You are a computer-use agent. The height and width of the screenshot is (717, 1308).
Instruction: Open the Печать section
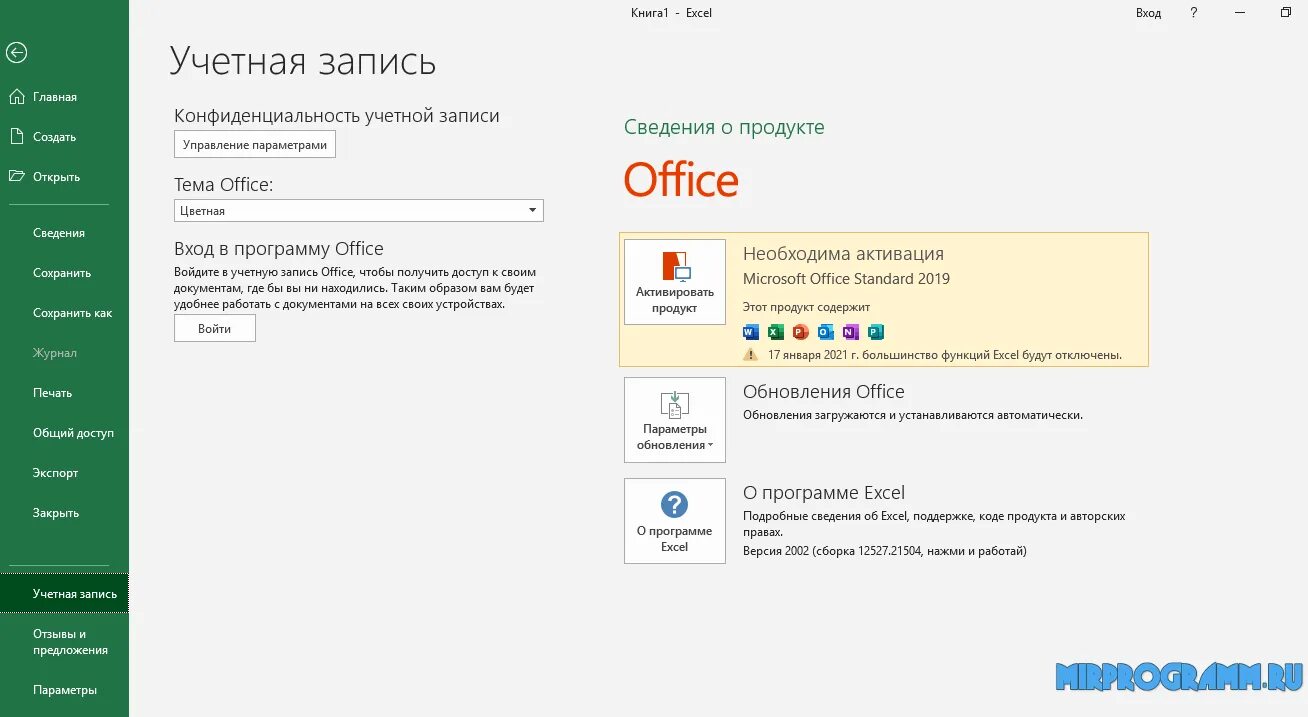click(53, 393)
